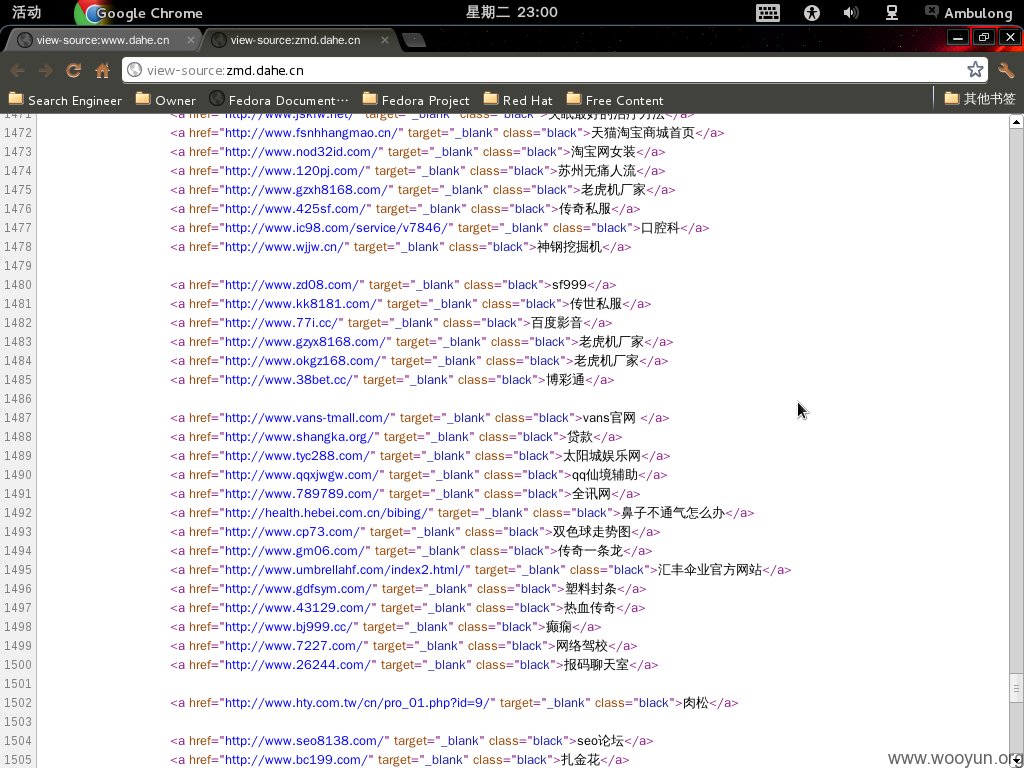1024x768 pixels.
Task: Focus the address bar showing zmd.dahe.cn
Action: pyautogui.click(x=555, y=70)
